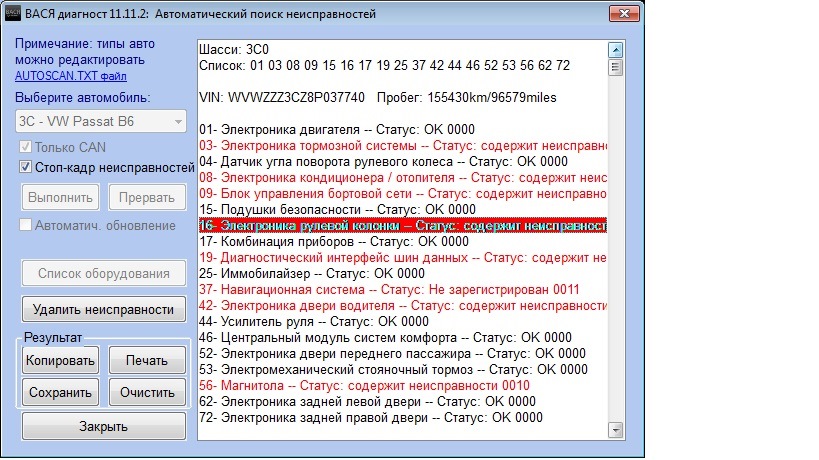
Task: Click the results scrollbar thumb
Action: tap(616, 67)
